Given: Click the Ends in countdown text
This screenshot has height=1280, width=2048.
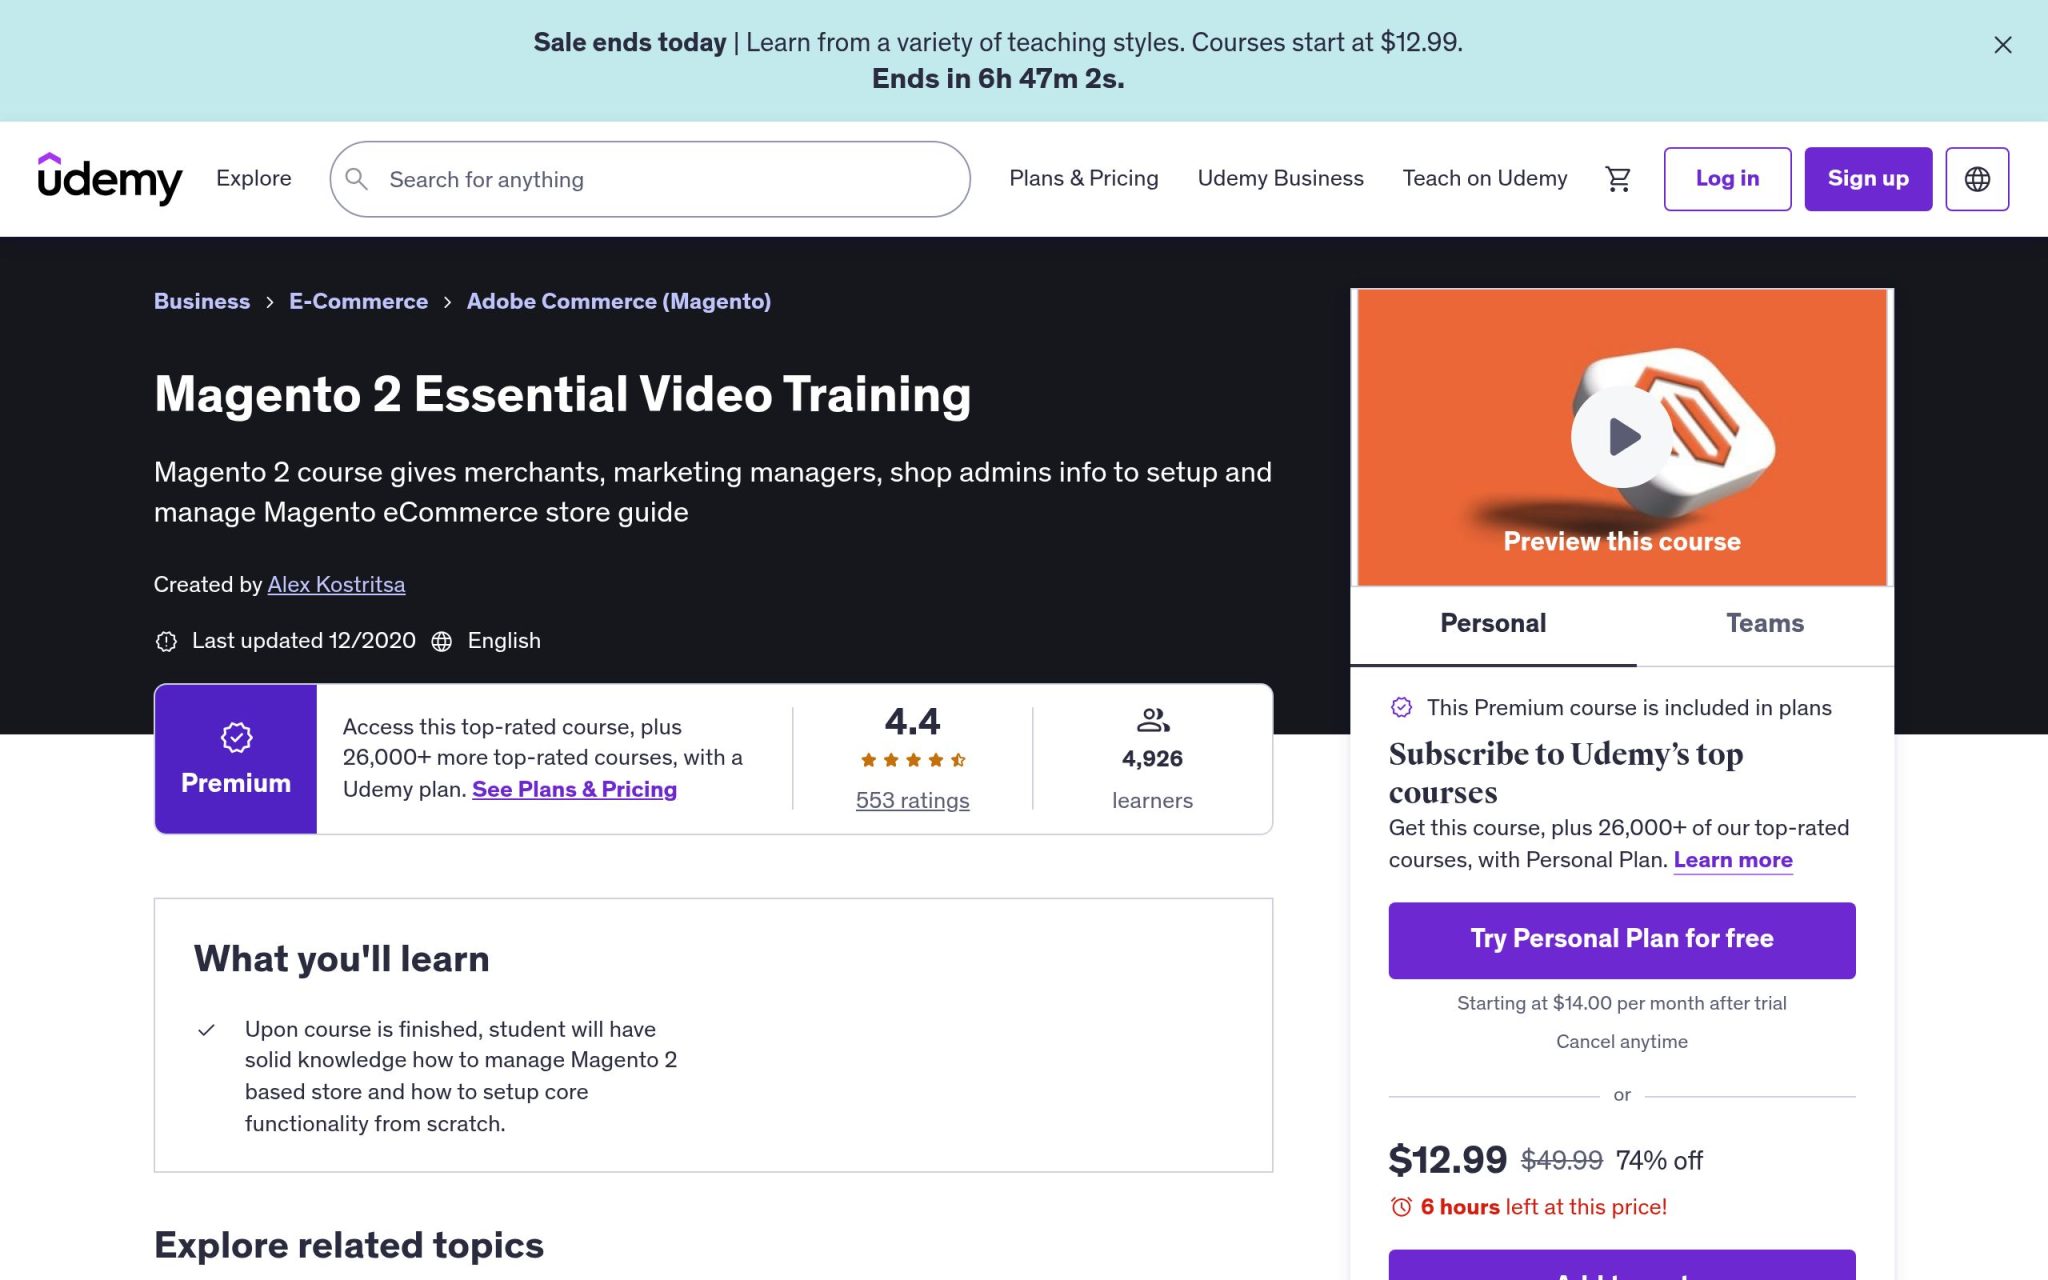Looking at the screenshot, I should 998,79.
